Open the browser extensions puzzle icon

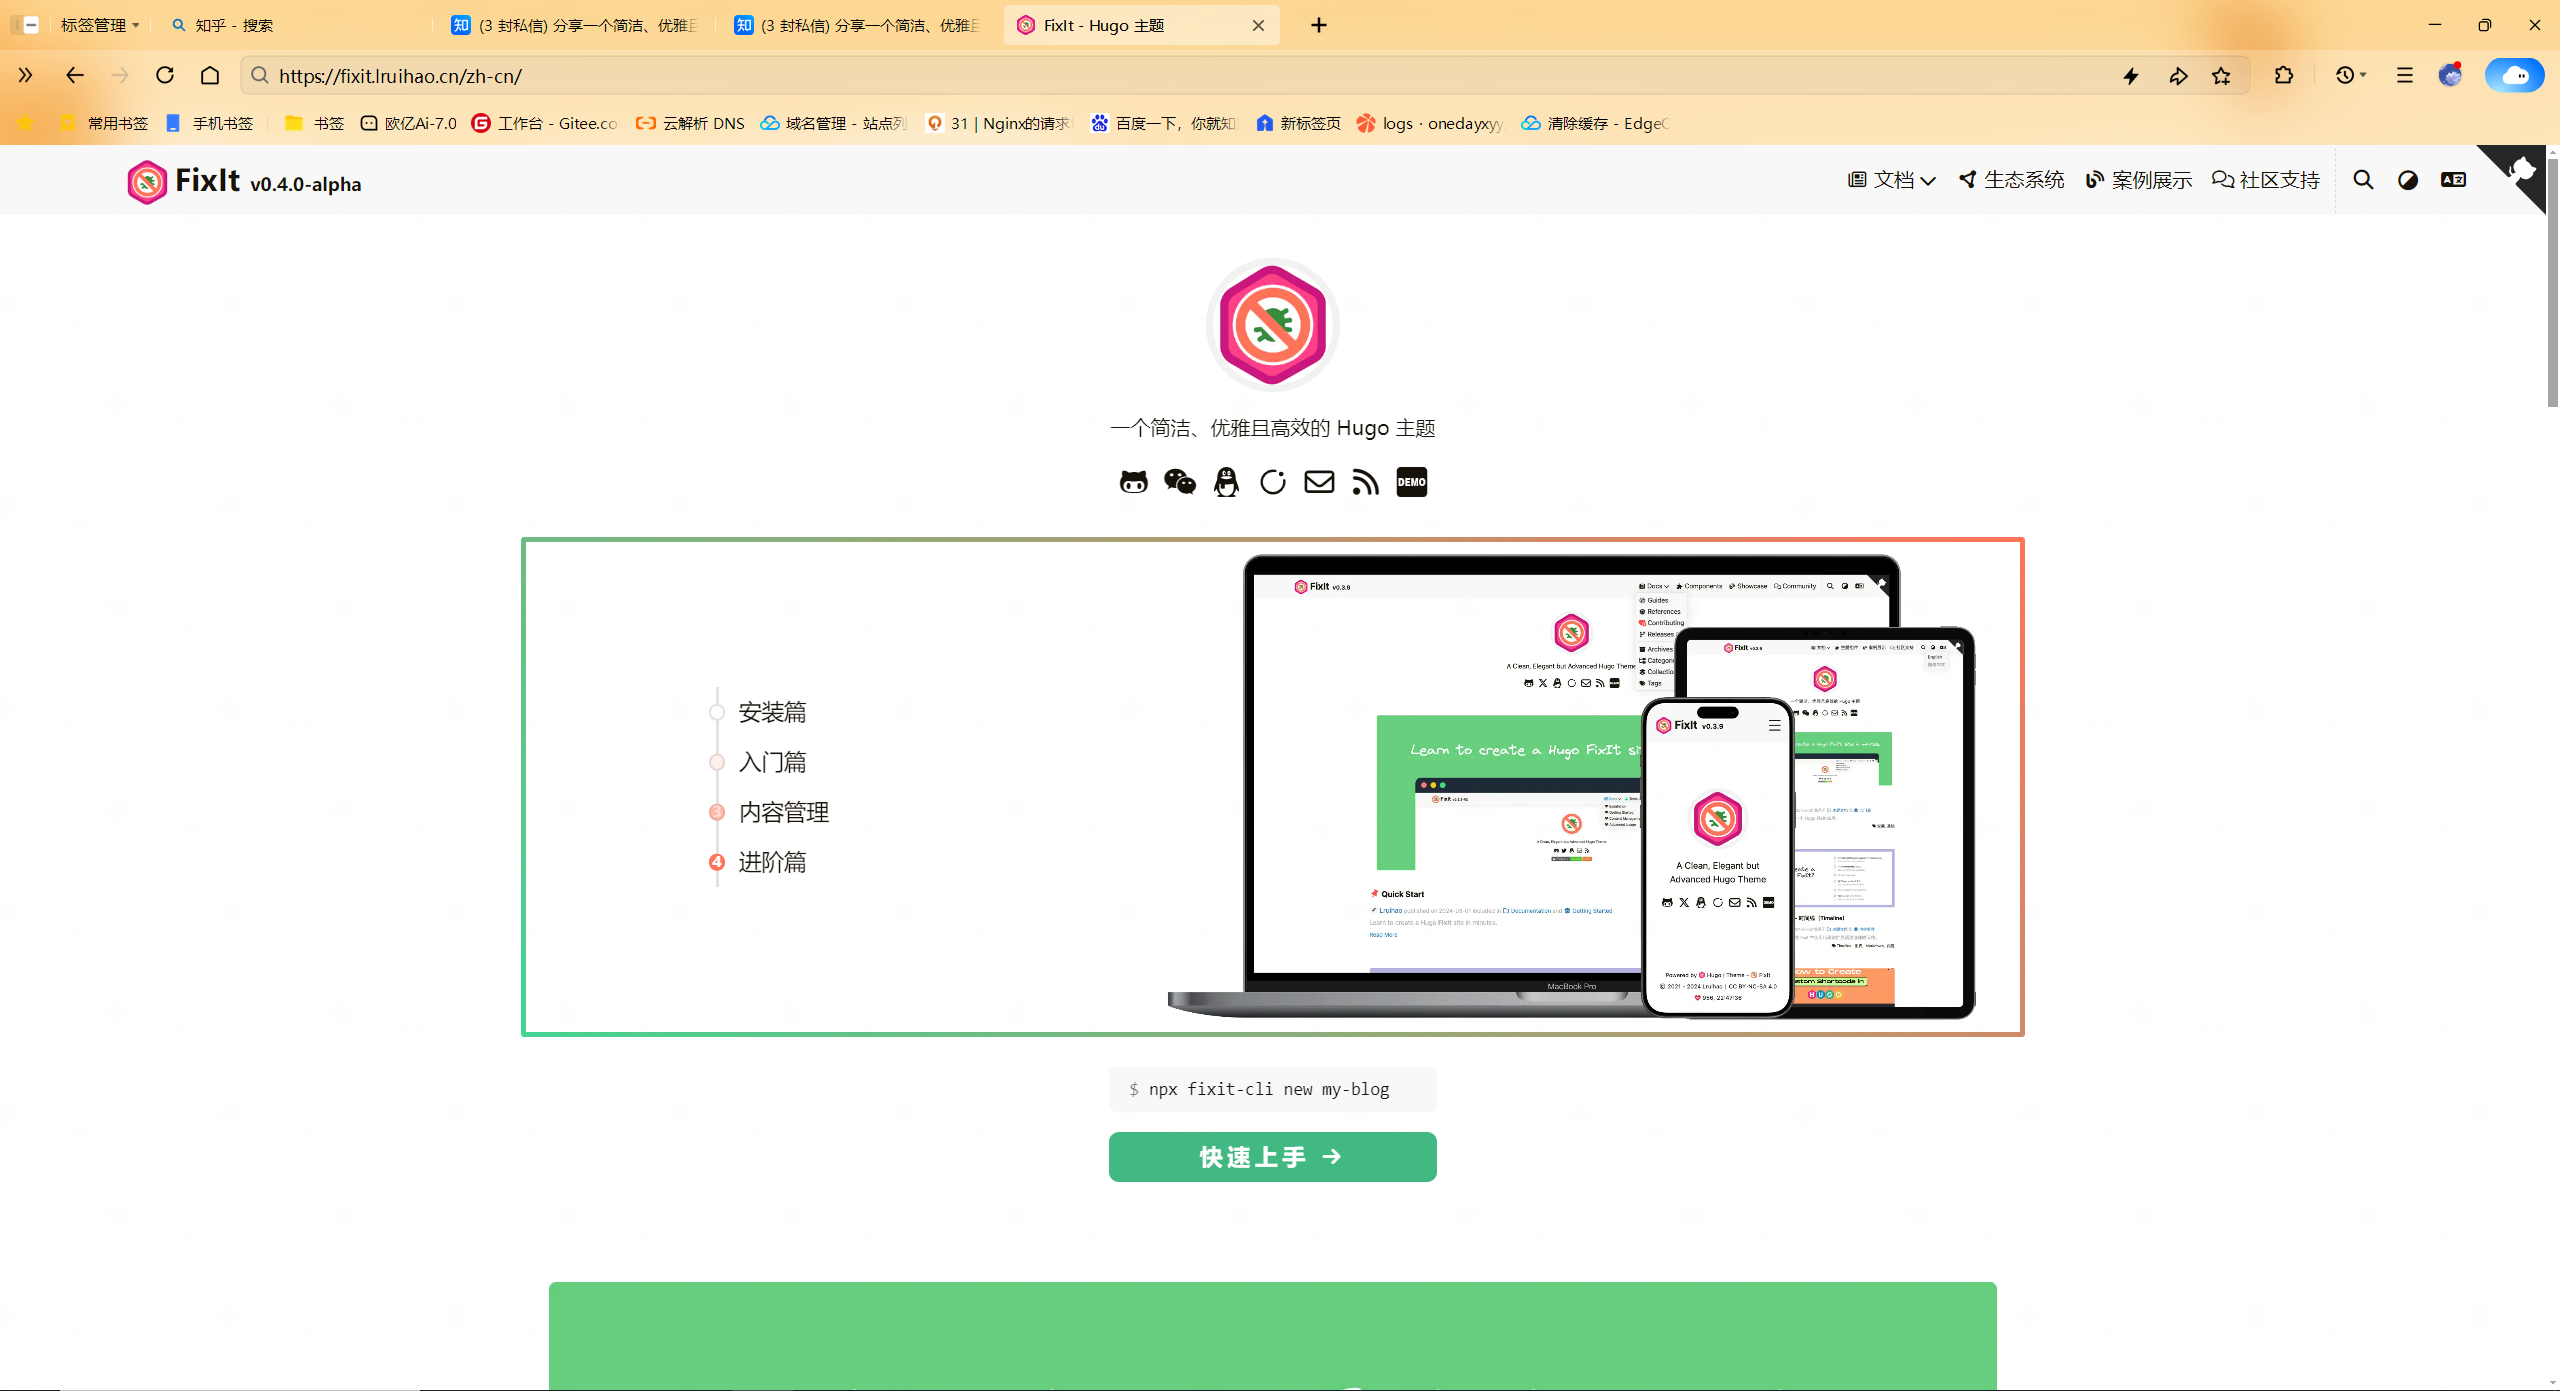click(2283, 75)
